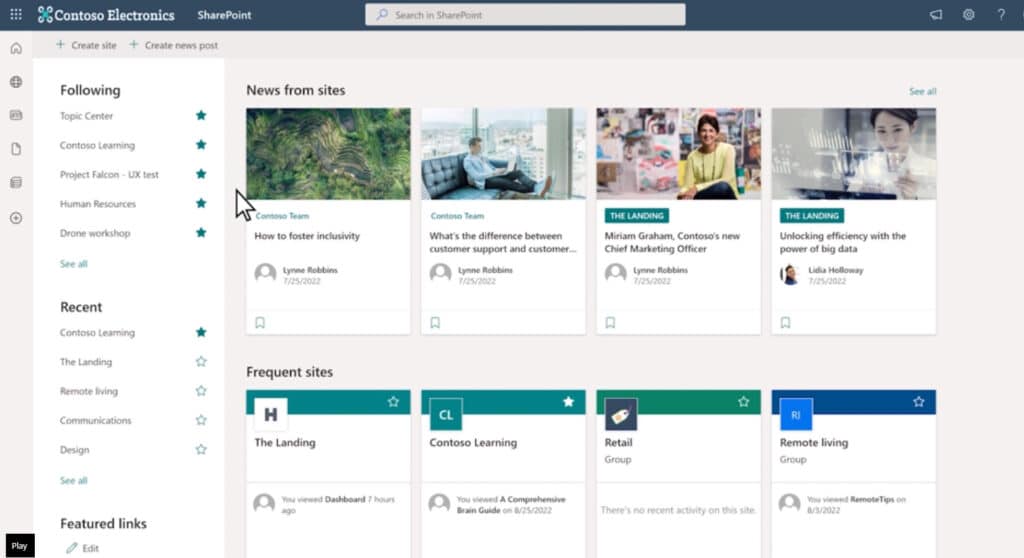Click Create site
The image size is (1024, 558).
click(x=86, y=45)
